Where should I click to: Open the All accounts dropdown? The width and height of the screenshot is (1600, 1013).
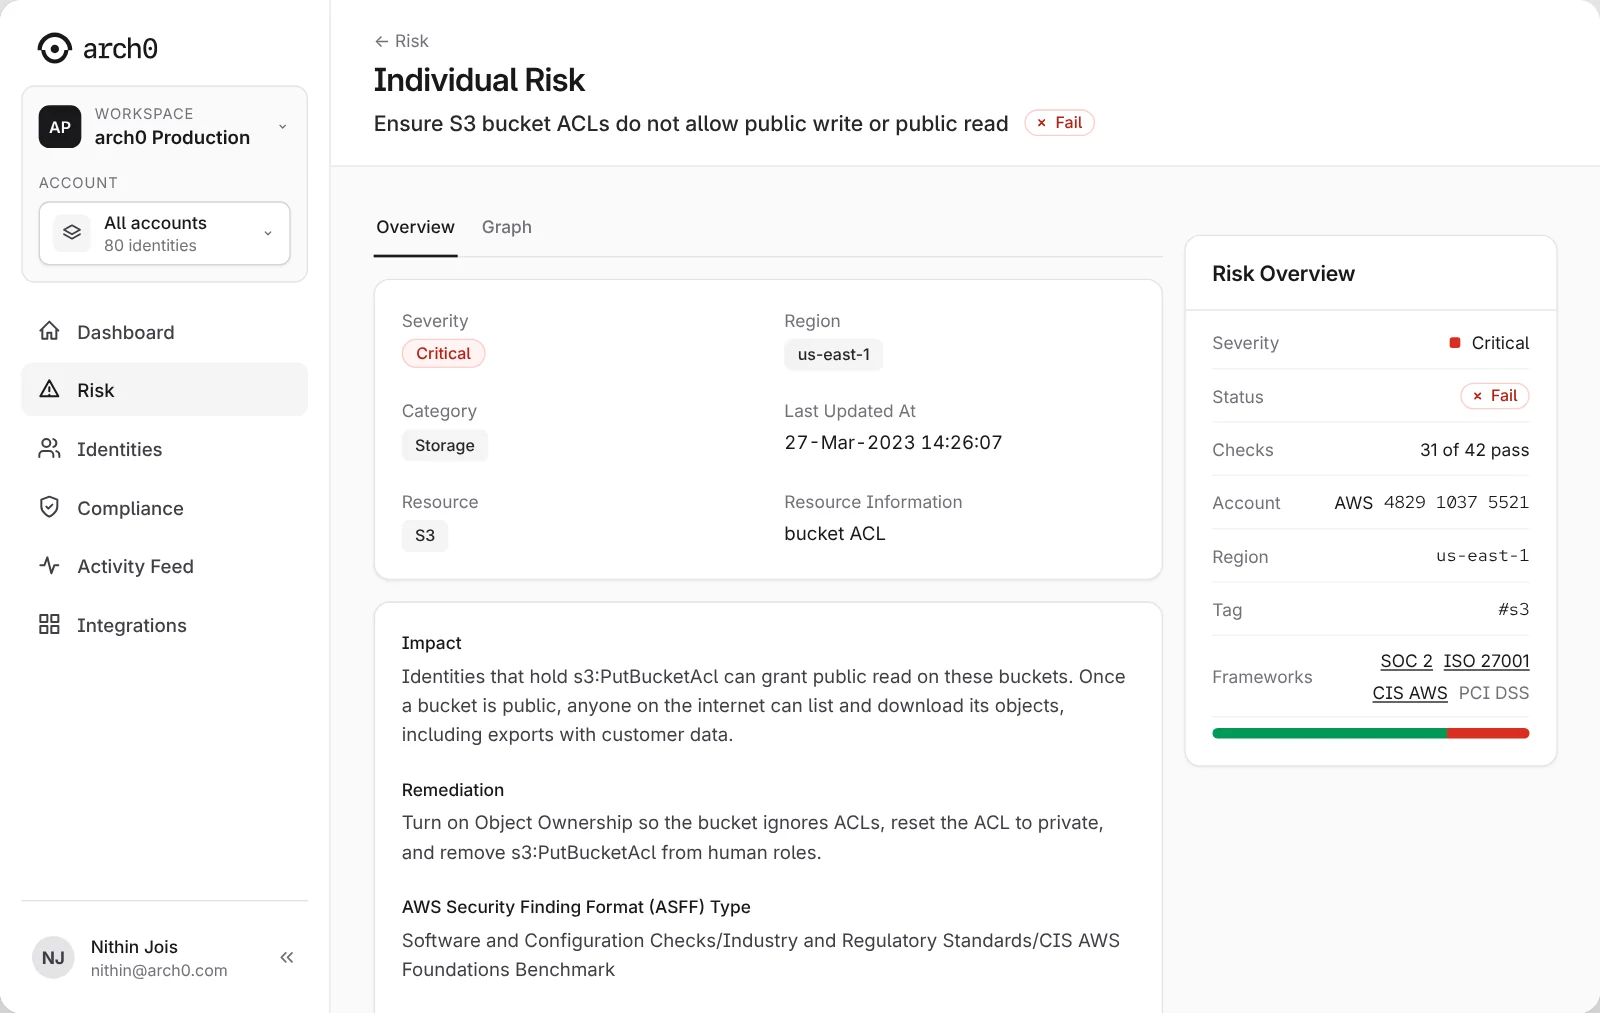pos(165,233)
